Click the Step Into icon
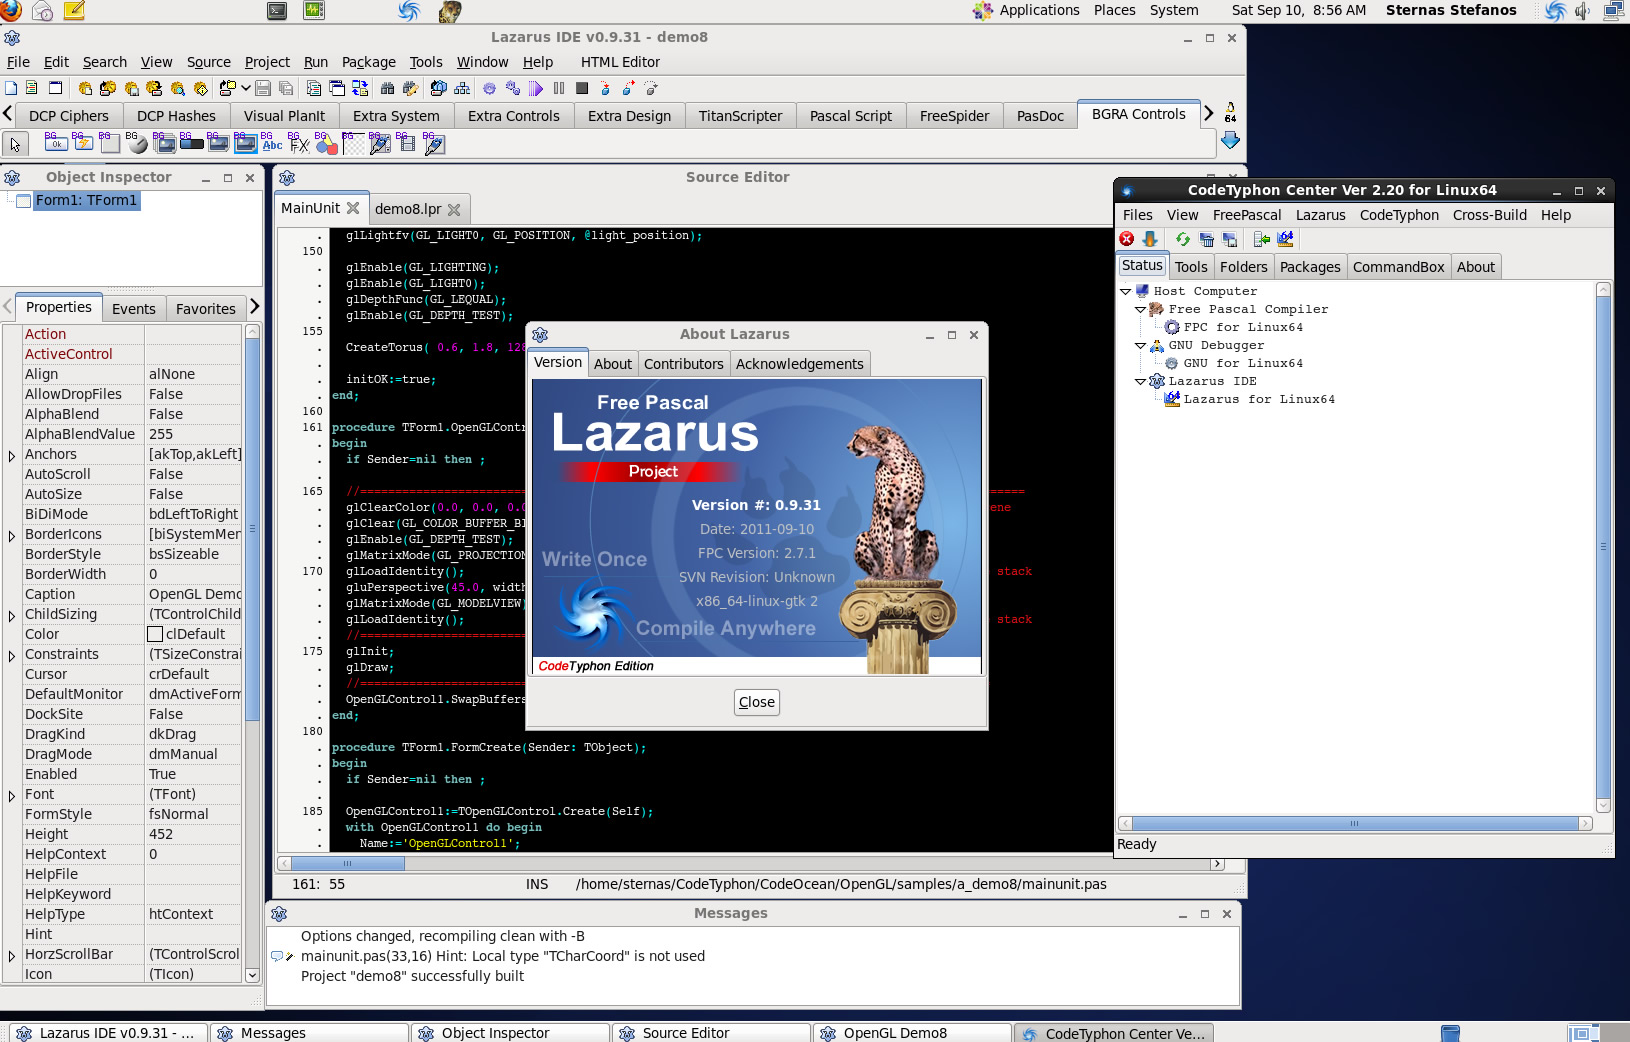This screenshot has height=1042, width=1630. click(x=605, y=88)
